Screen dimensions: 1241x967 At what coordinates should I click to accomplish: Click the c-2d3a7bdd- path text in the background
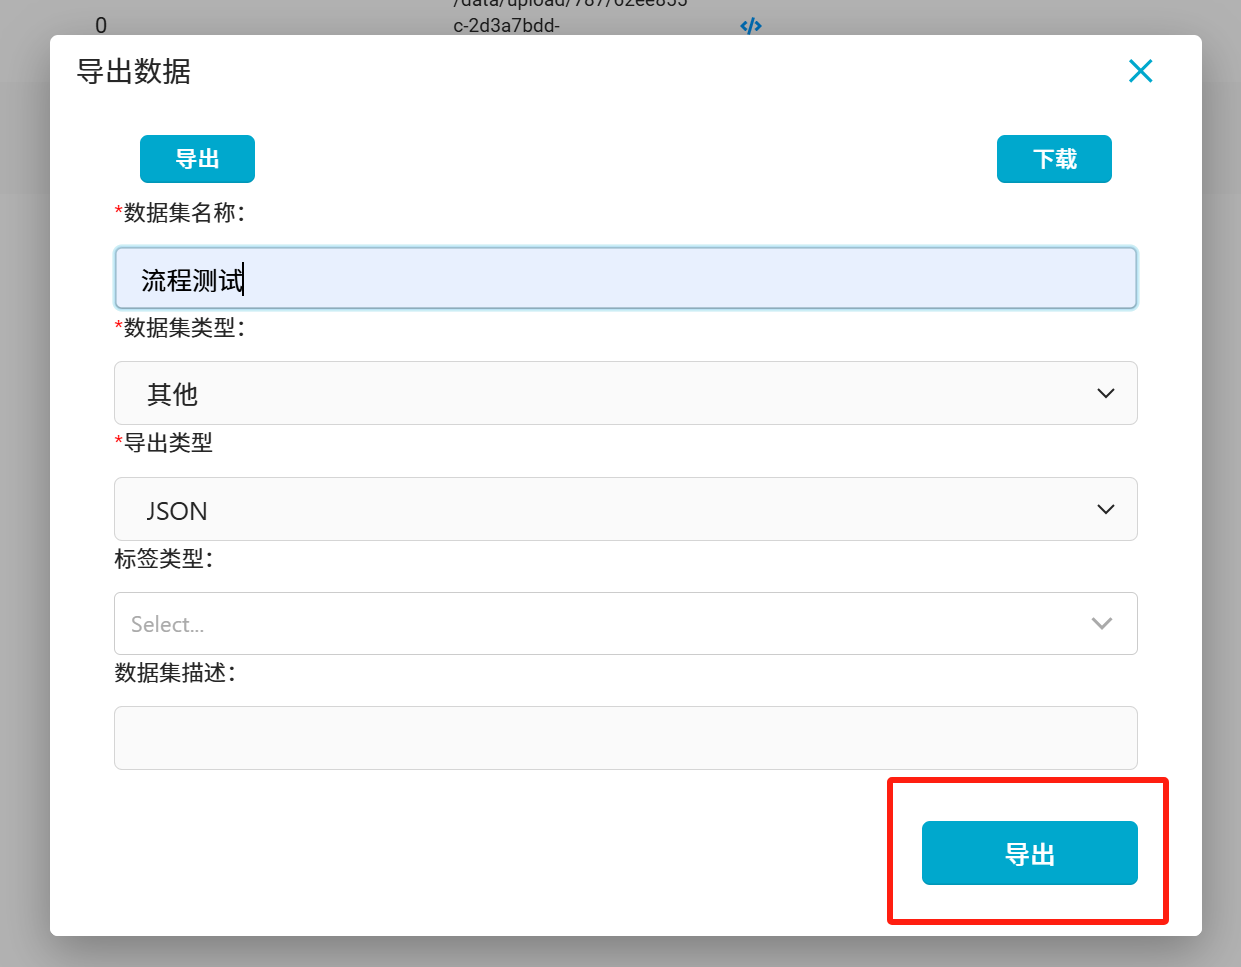point(506,26)
